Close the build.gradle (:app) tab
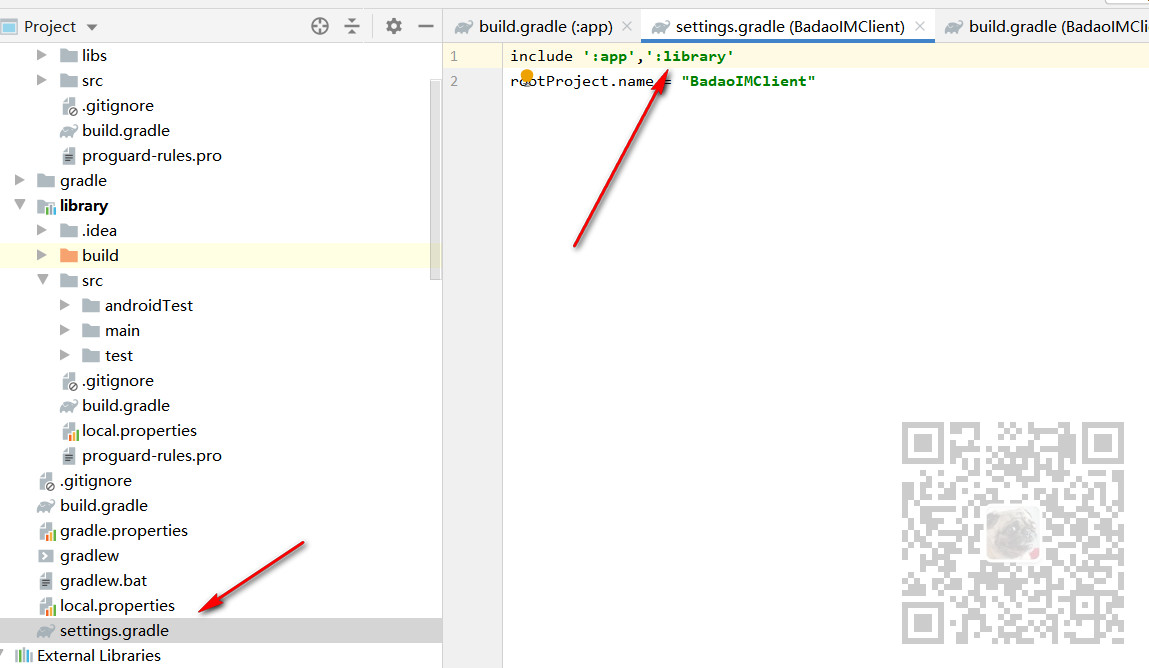 [x=627, y=26]
